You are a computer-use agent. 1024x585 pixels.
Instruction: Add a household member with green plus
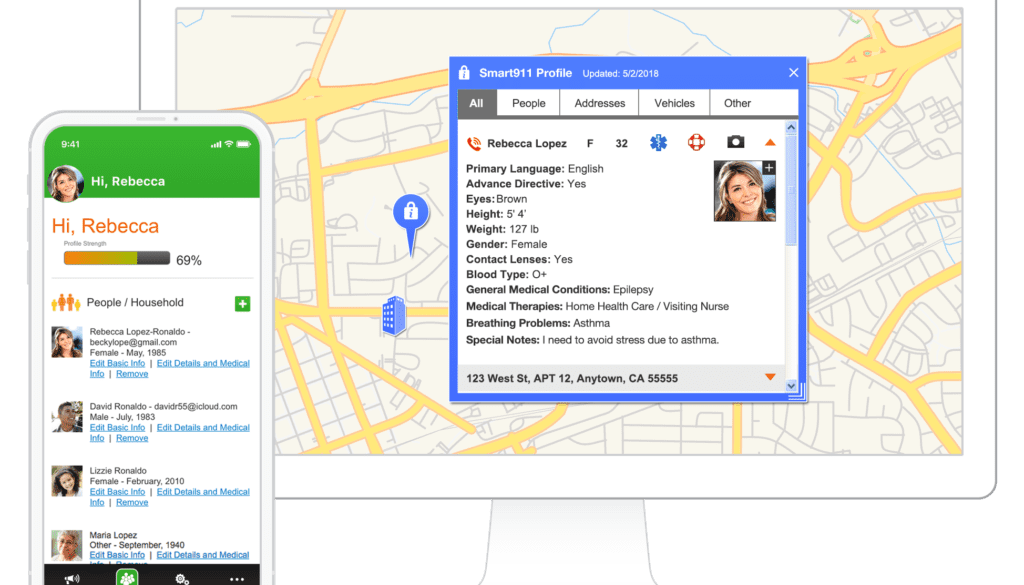(x=242, y=304)
